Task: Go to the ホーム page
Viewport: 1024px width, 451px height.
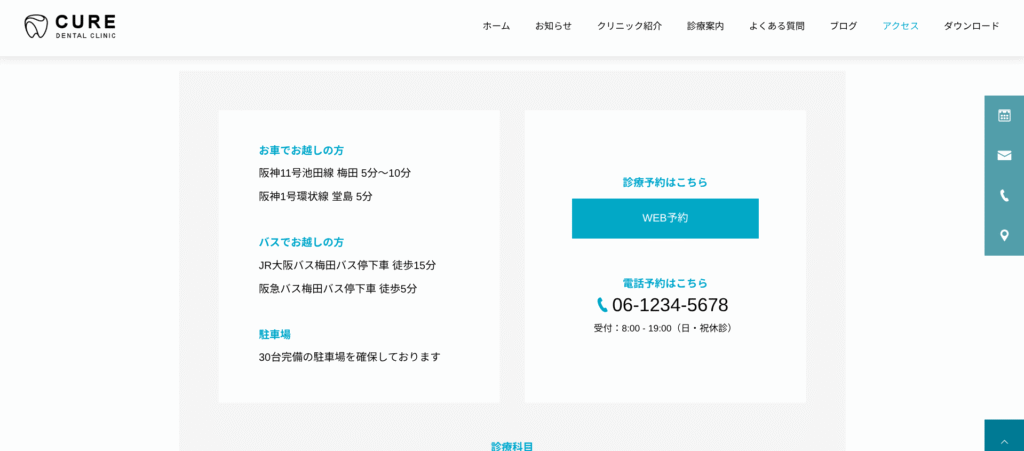Action: (496, 26)
